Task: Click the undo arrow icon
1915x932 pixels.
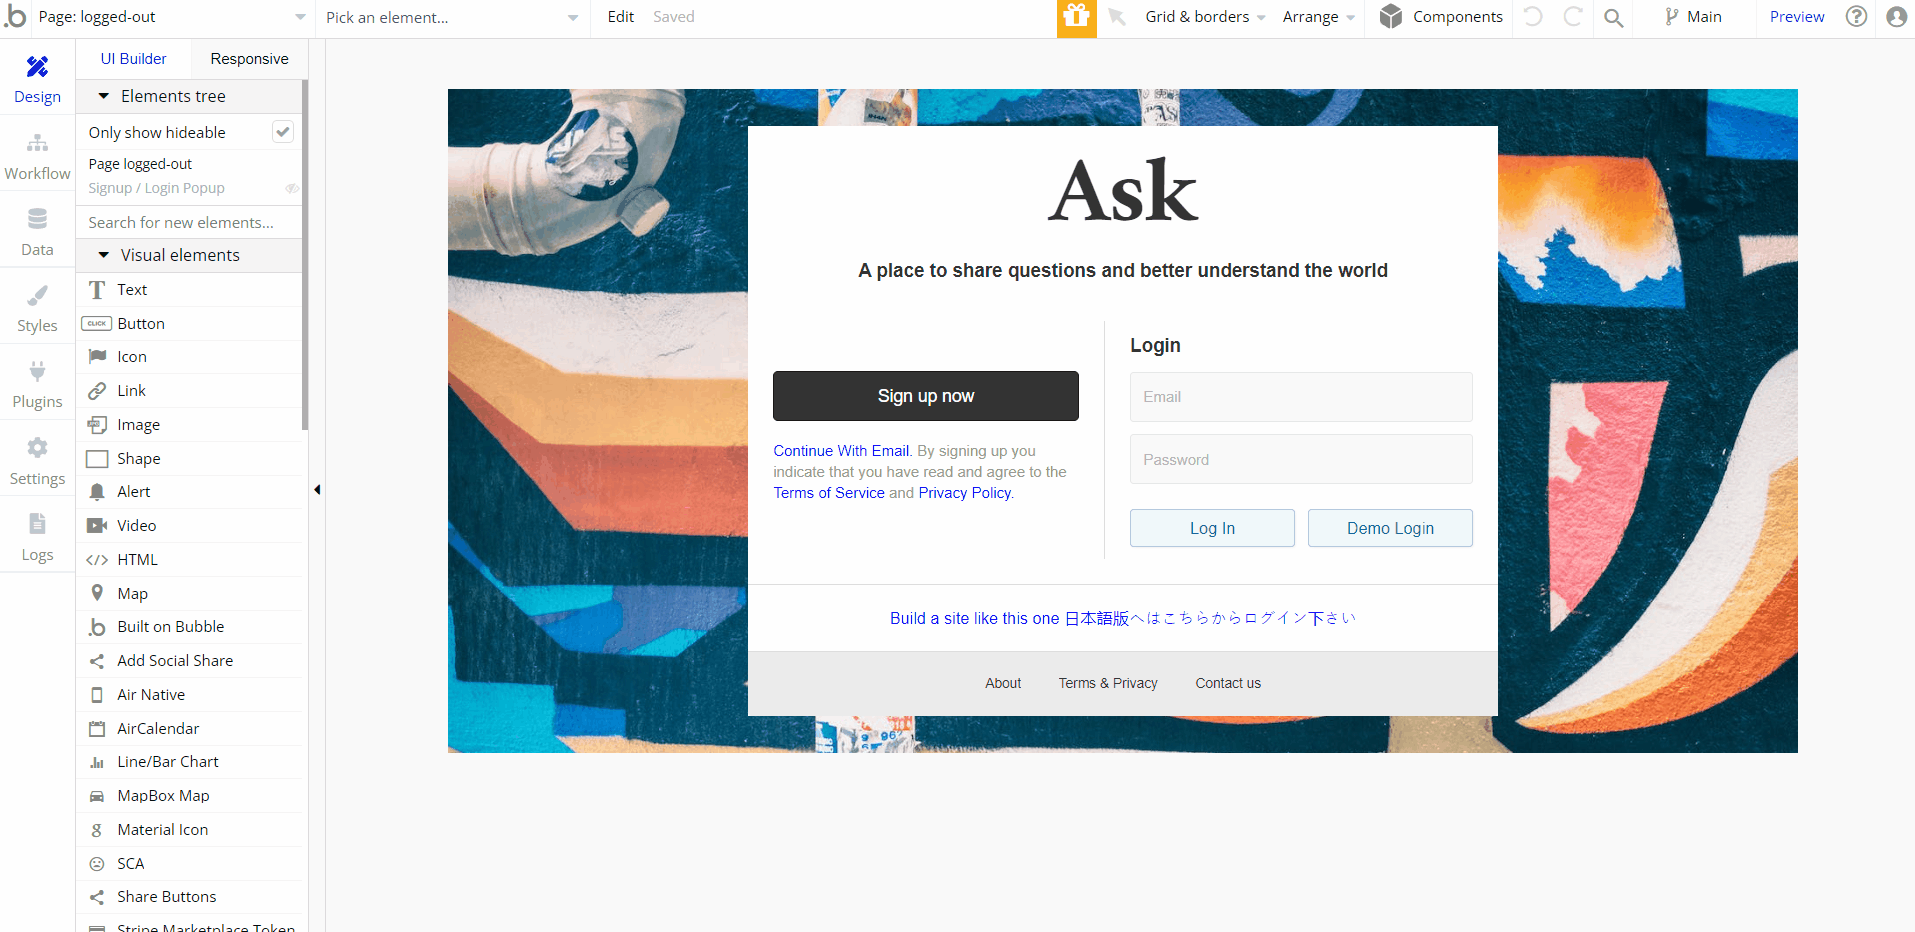Action: (1533, 17)
